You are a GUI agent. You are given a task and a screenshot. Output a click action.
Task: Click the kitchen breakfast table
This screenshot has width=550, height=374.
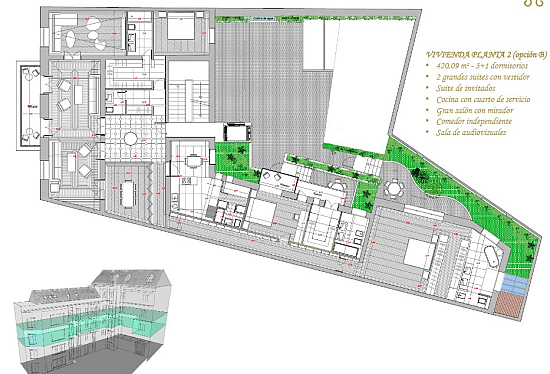point(193,161)
